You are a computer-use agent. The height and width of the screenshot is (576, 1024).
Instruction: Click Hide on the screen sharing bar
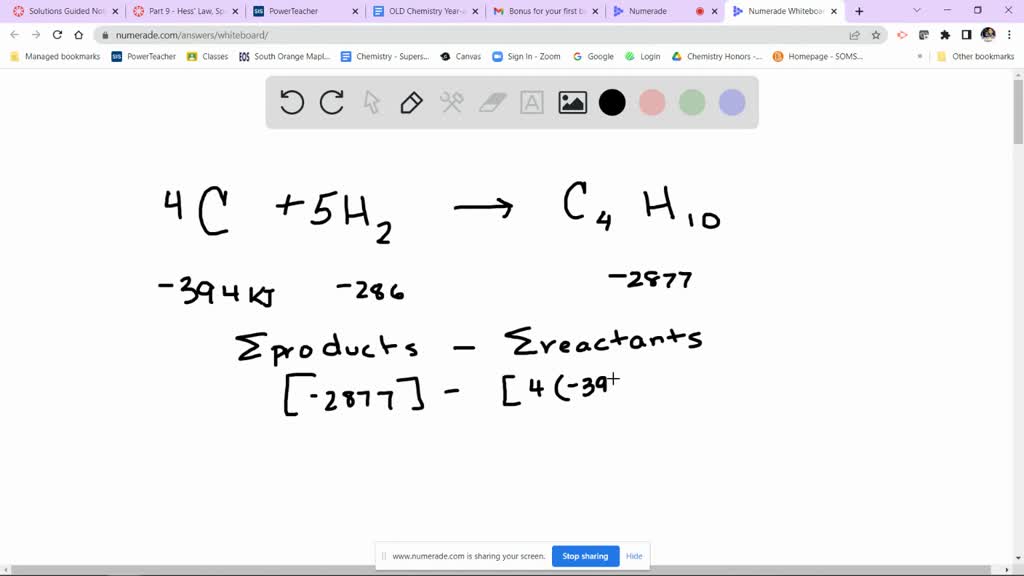(x=634, y=556)
